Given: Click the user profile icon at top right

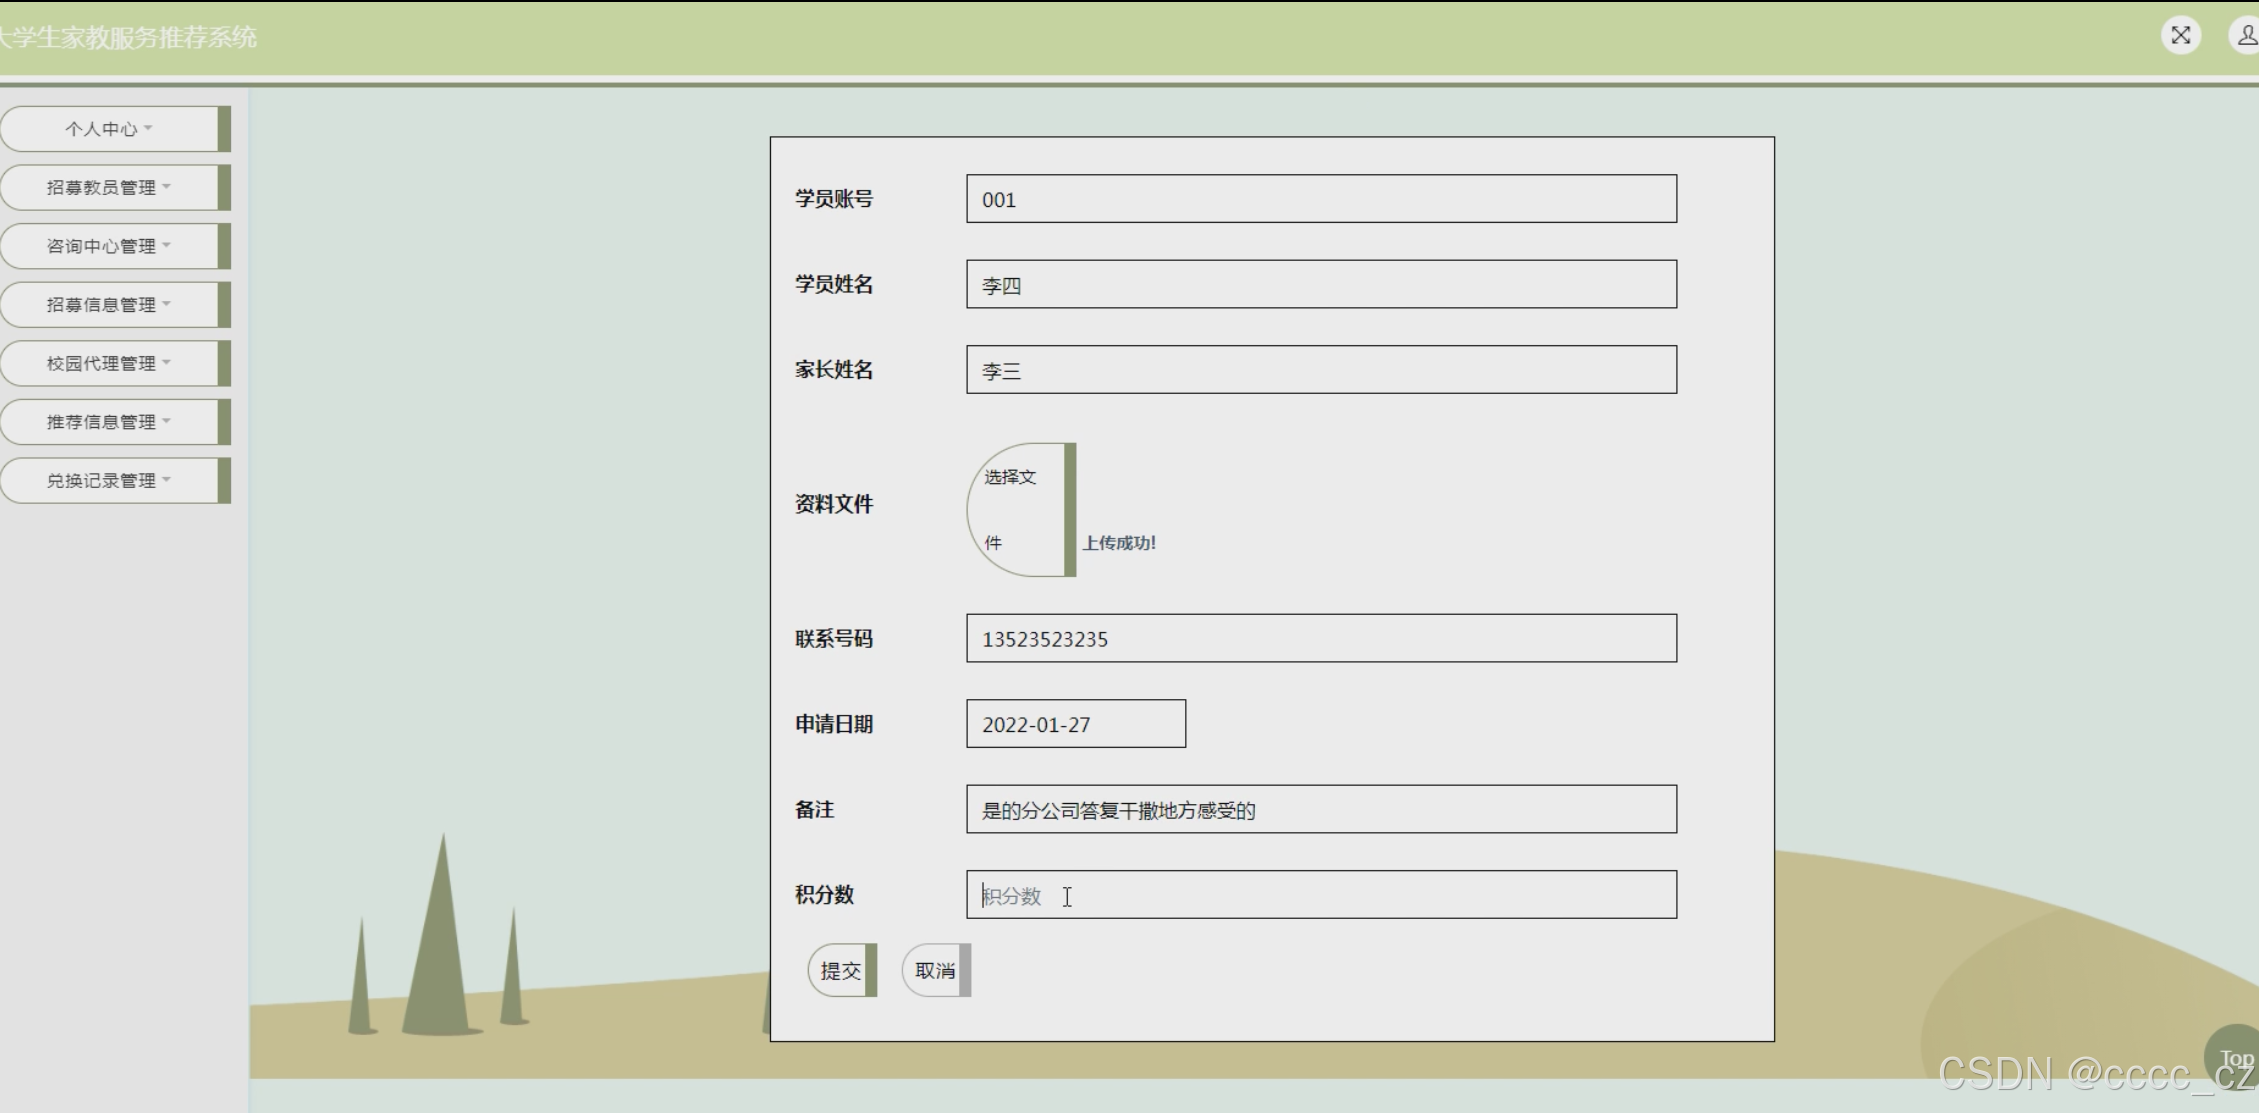Looking at the screenshot, I should (2245, 36).
